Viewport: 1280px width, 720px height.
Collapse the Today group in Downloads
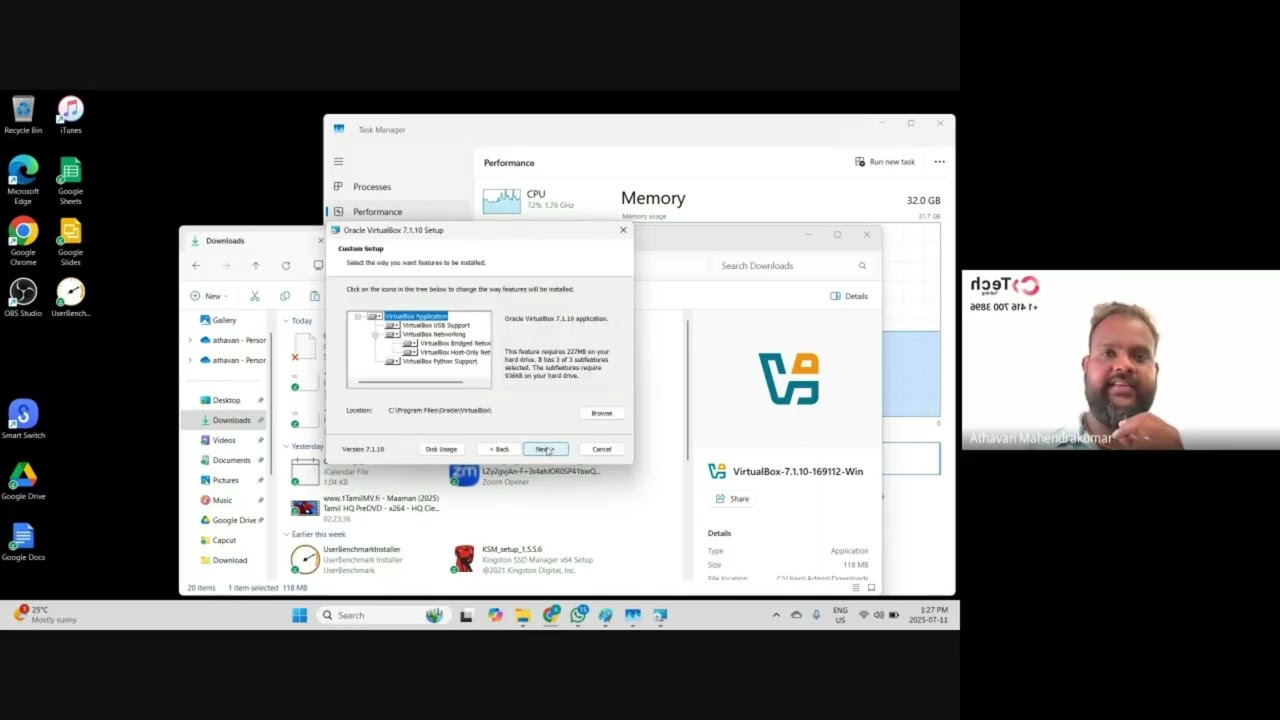pos(285,321)
